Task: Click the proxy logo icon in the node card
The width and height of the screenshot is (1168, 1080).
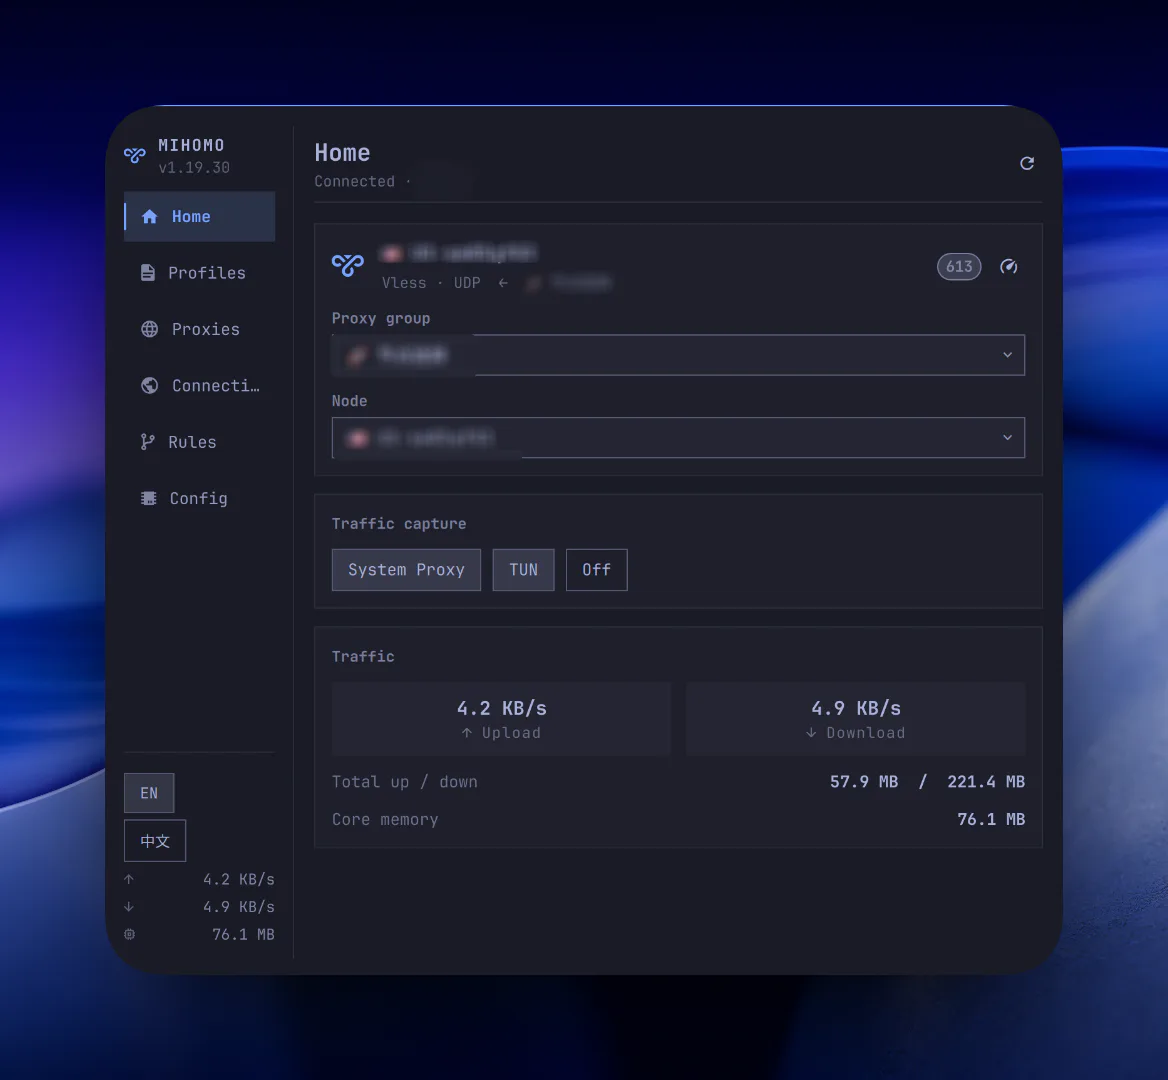Action: [x=347, y=265]
